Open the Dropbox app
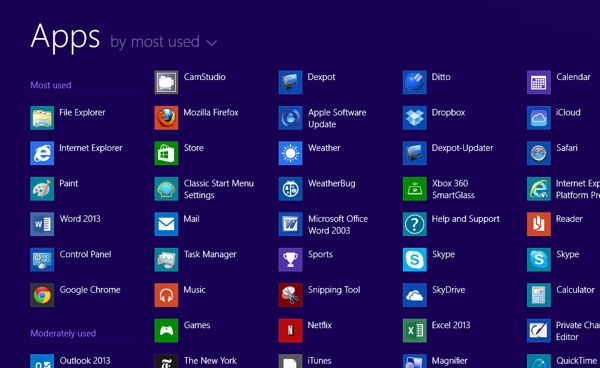 (x=434, y=117)
